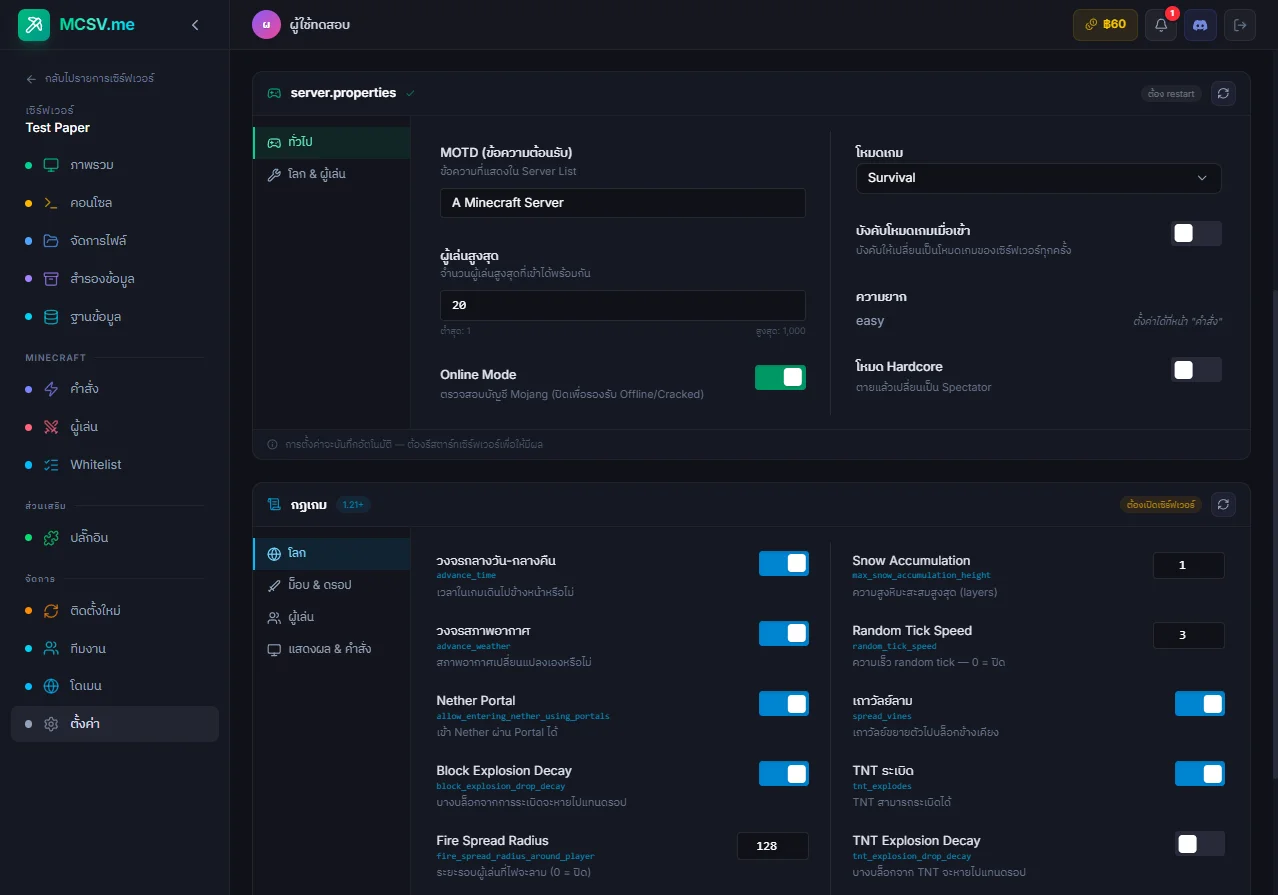Select the โลก & ผู้เล่น tab

pyautogui.click(x=318, y=174)
